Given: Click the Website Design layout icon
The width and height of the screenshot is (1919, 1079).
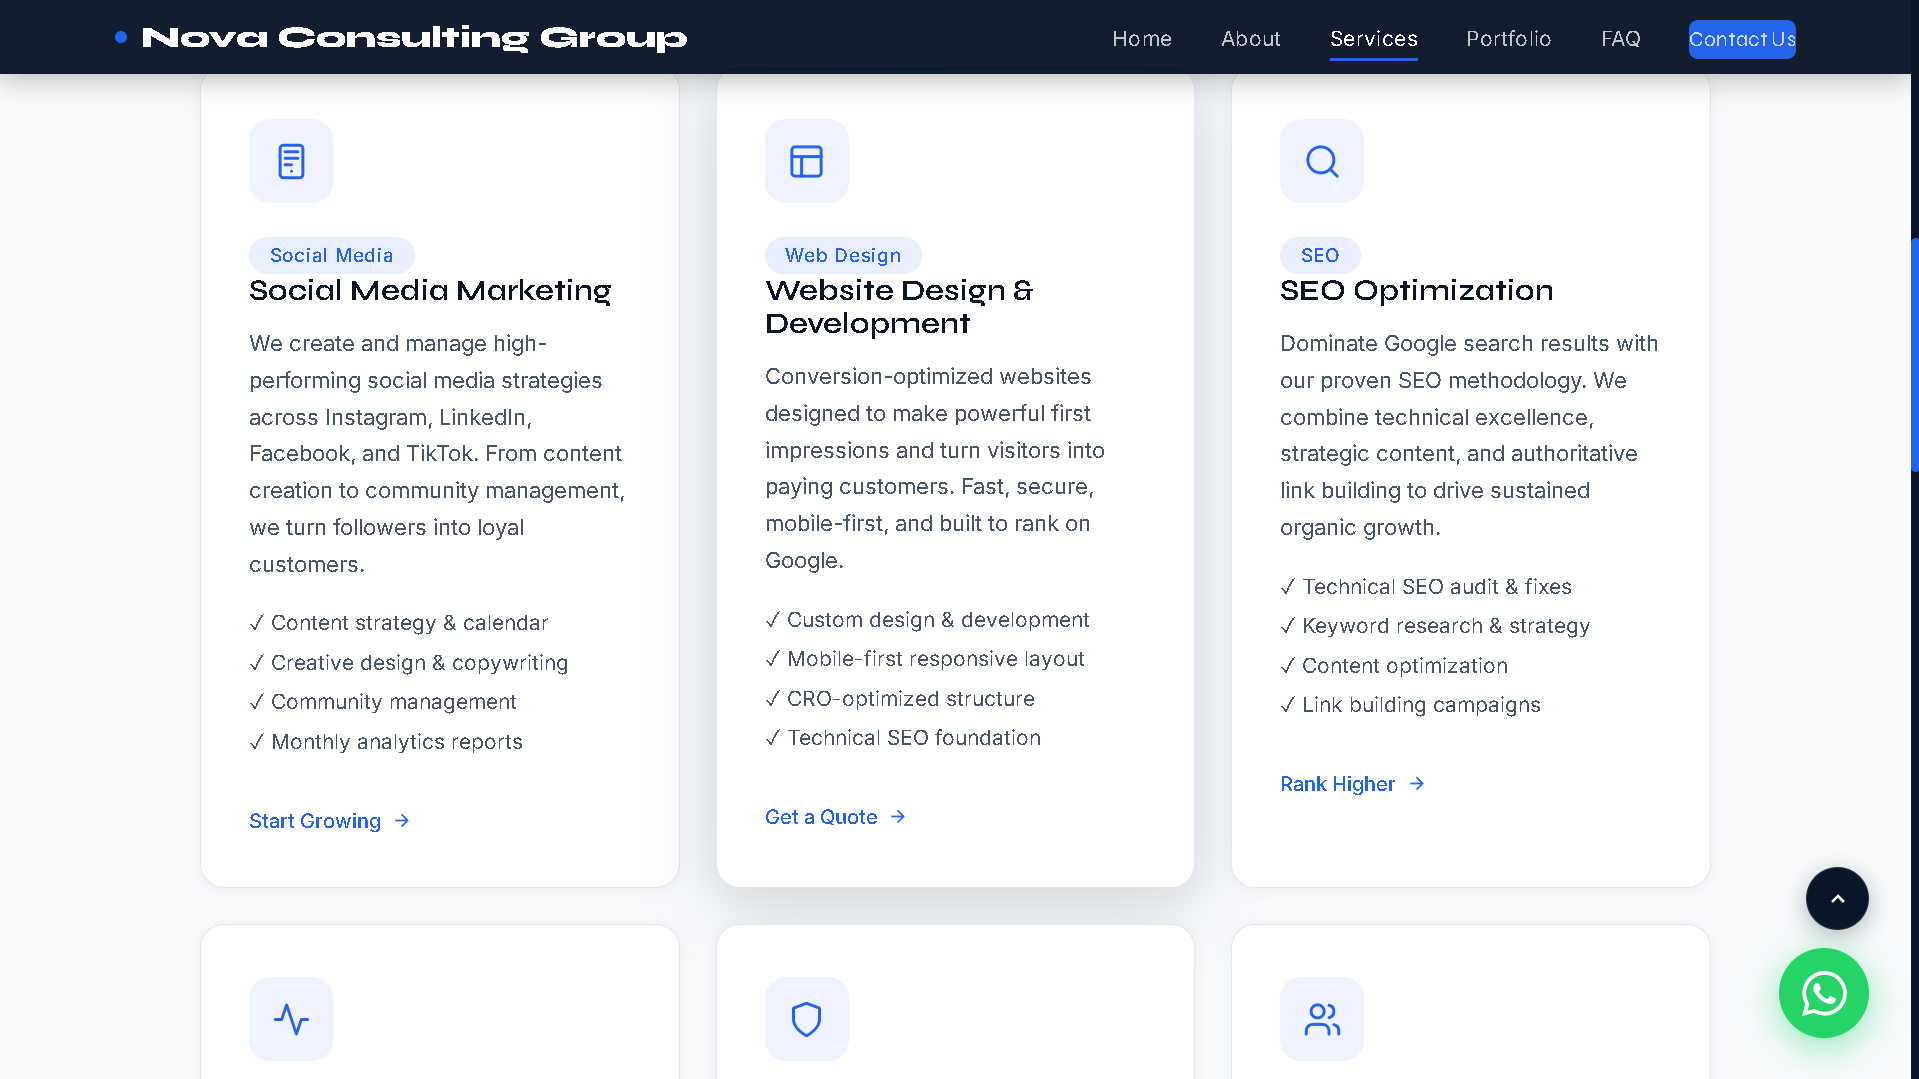Looking at the screenshot, I should pos(806,161).
